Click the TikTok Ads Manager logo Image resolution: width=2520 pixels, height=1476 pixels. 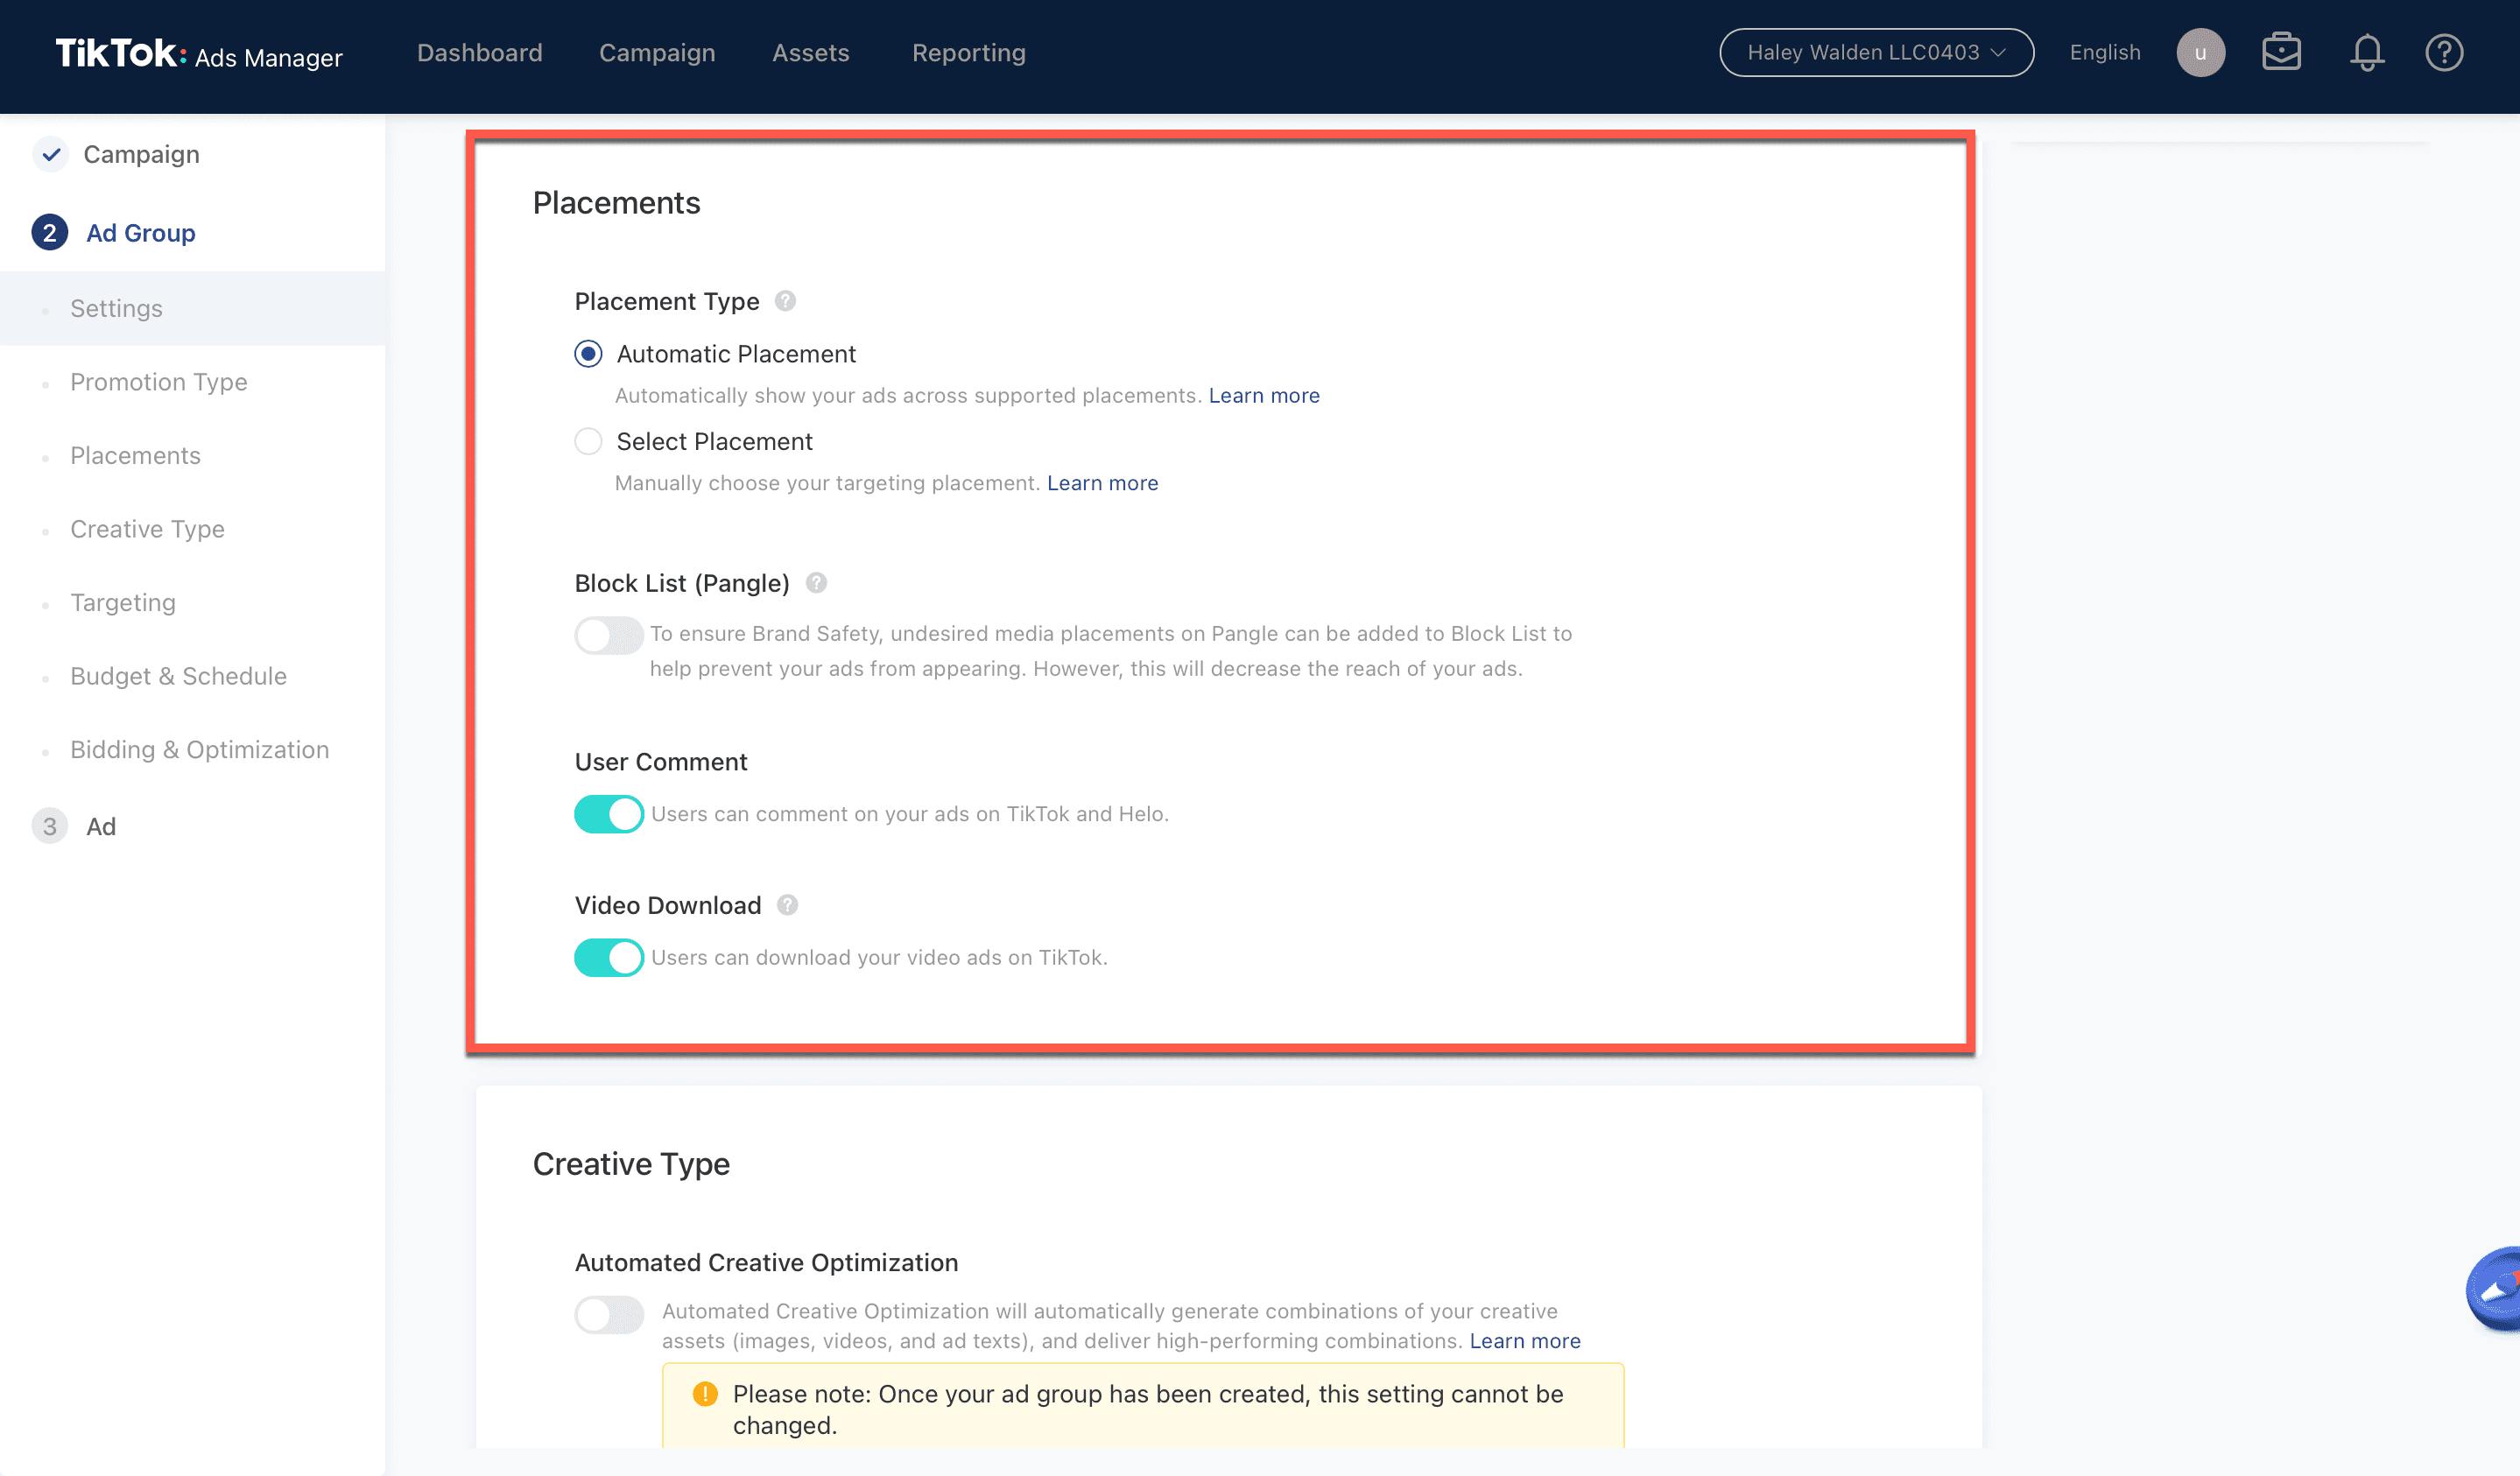[x=198, y=54]
